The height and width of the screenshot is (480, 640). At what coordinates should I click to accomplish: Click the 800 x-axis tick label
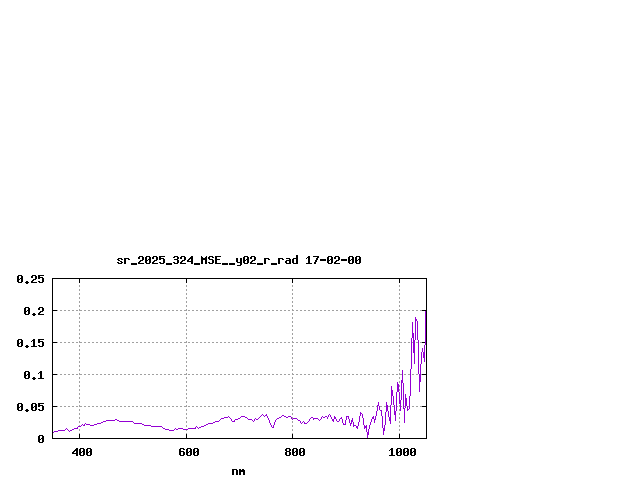(293, 453)
